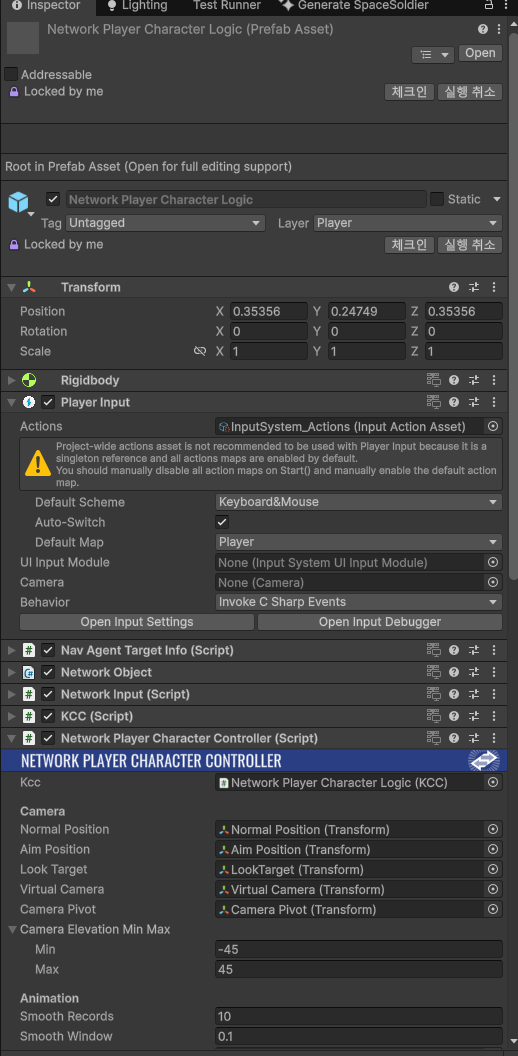Pick object for Actions field
The image size is (518, 1056).
point(493,426)
